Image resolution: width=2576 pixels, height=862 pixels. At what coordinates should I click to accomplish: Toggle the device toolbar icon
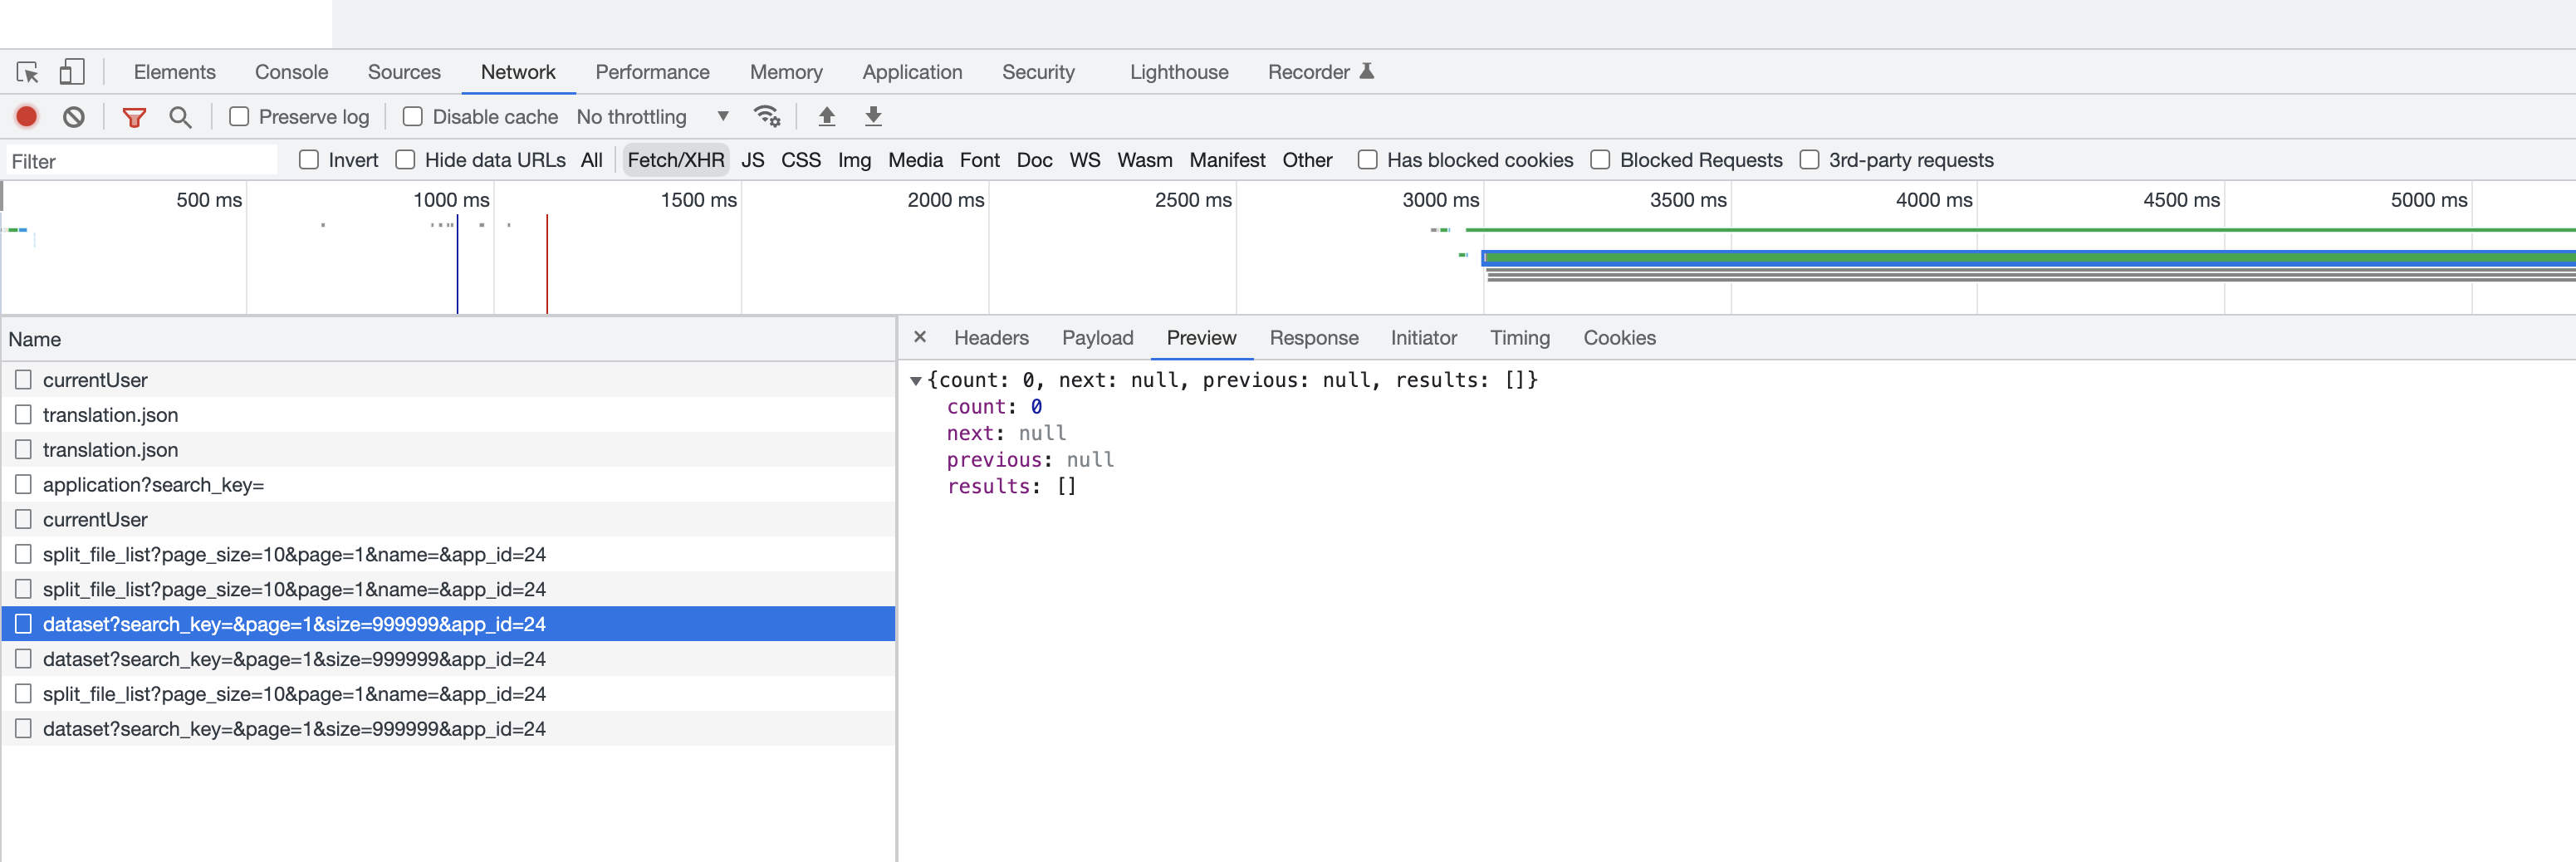pyautogui.click(x=72, y=72)
